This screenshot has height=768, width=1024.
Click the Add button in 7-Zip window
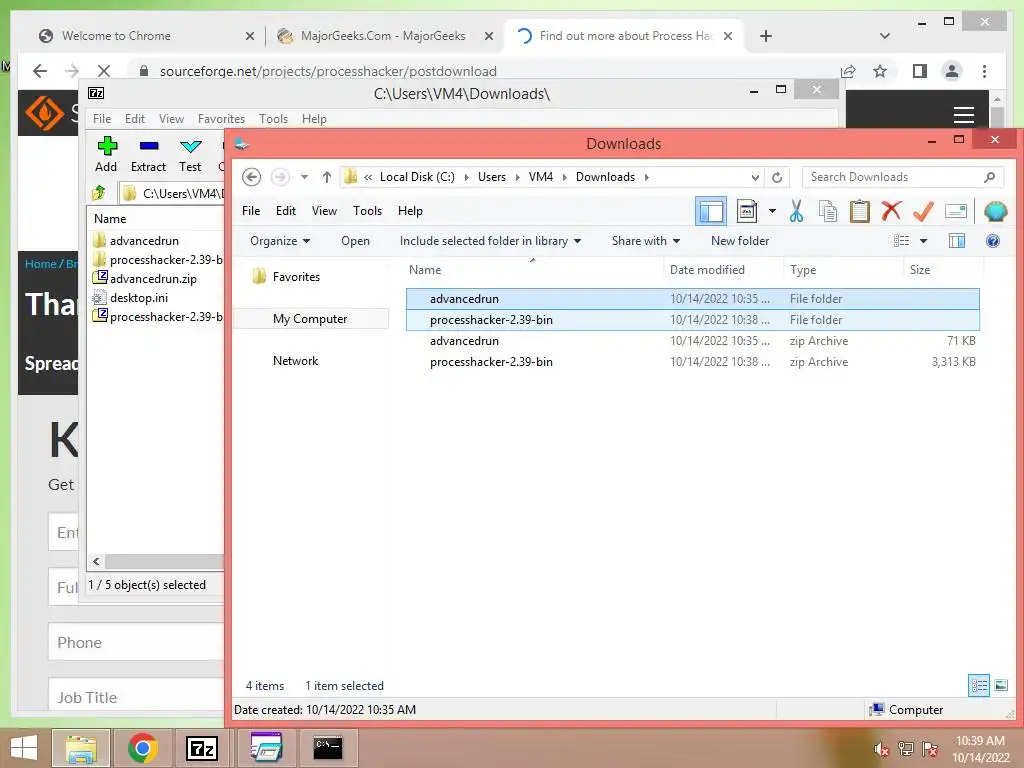pos(106,155)
